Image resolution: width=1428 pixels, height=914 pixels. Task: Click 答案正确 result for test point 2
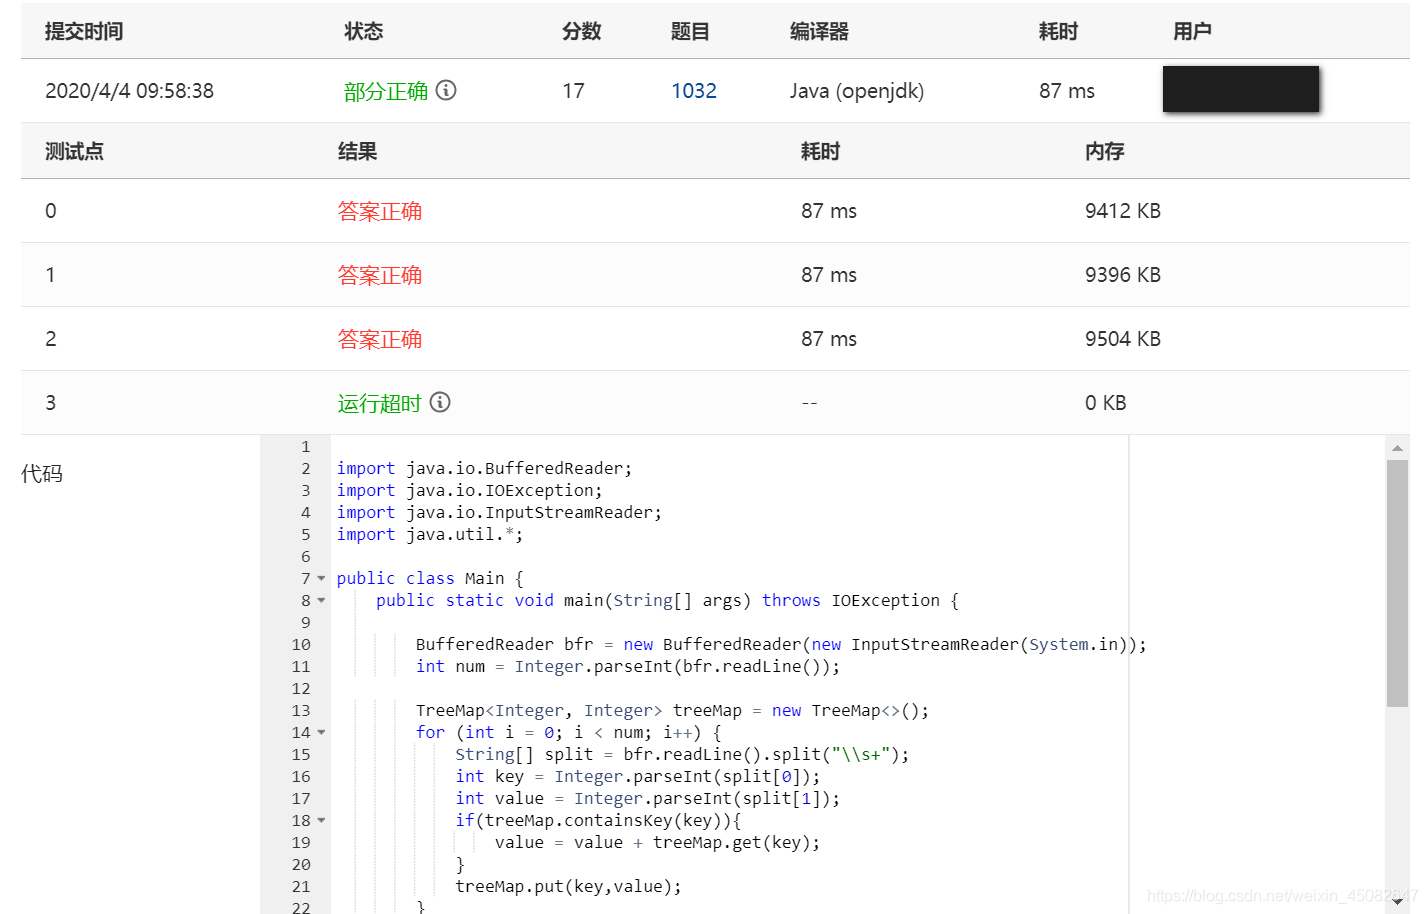(x=380, y=339)
